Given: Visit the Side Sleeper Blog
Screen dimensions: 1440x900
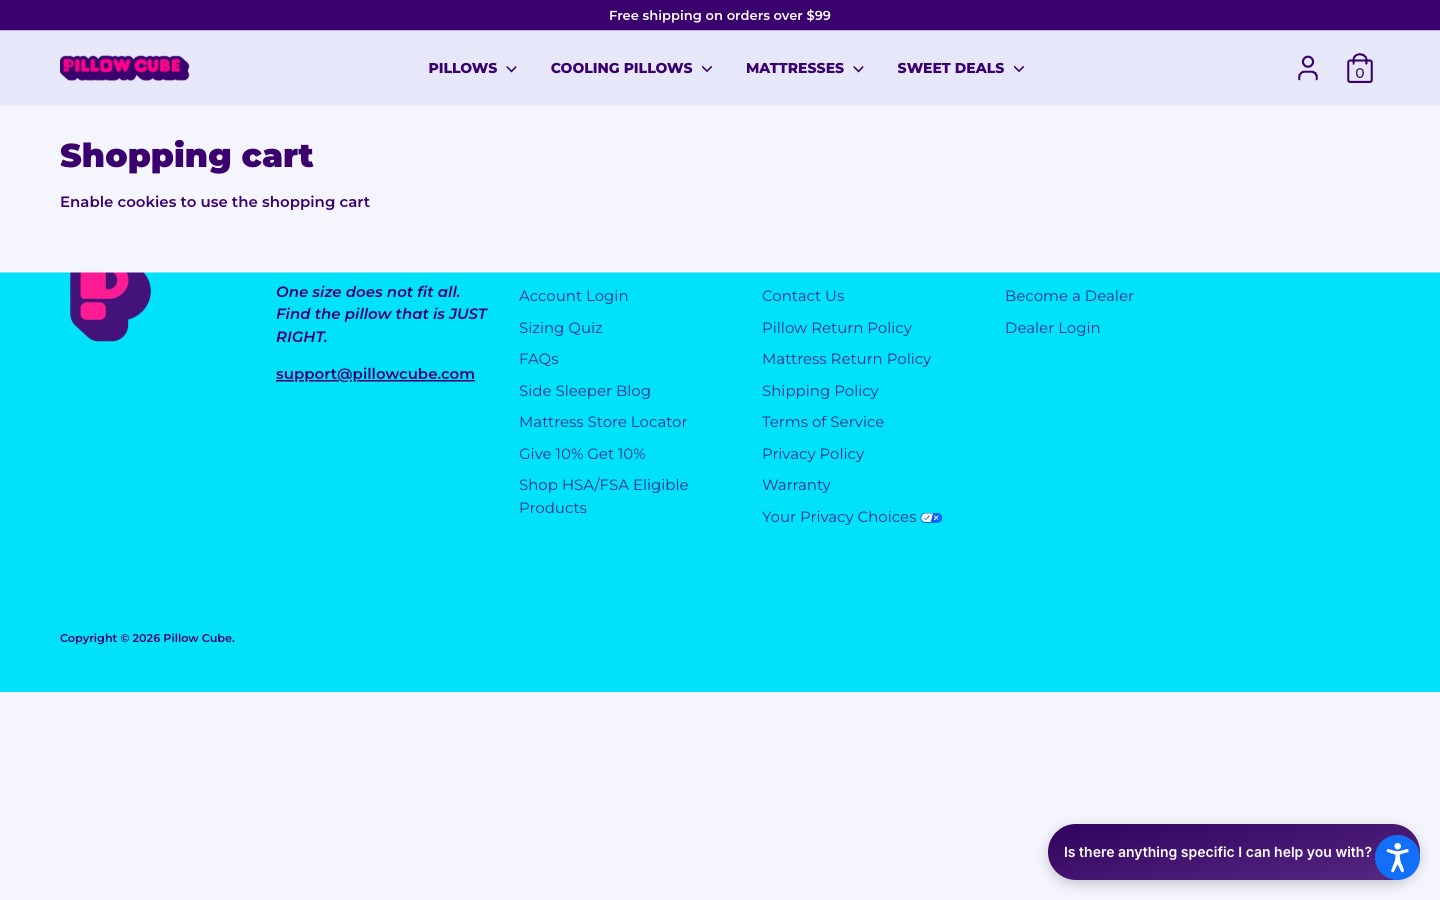Looking at the screenshot, I should [584, 391].
